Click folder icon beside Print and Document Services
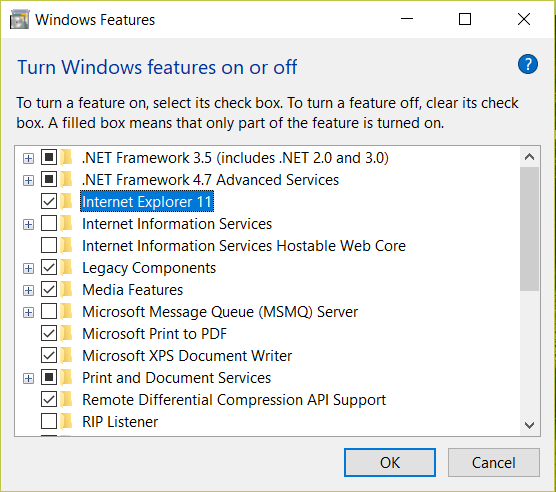This screenshot has height=492, width=556. [x=66, y=377]
